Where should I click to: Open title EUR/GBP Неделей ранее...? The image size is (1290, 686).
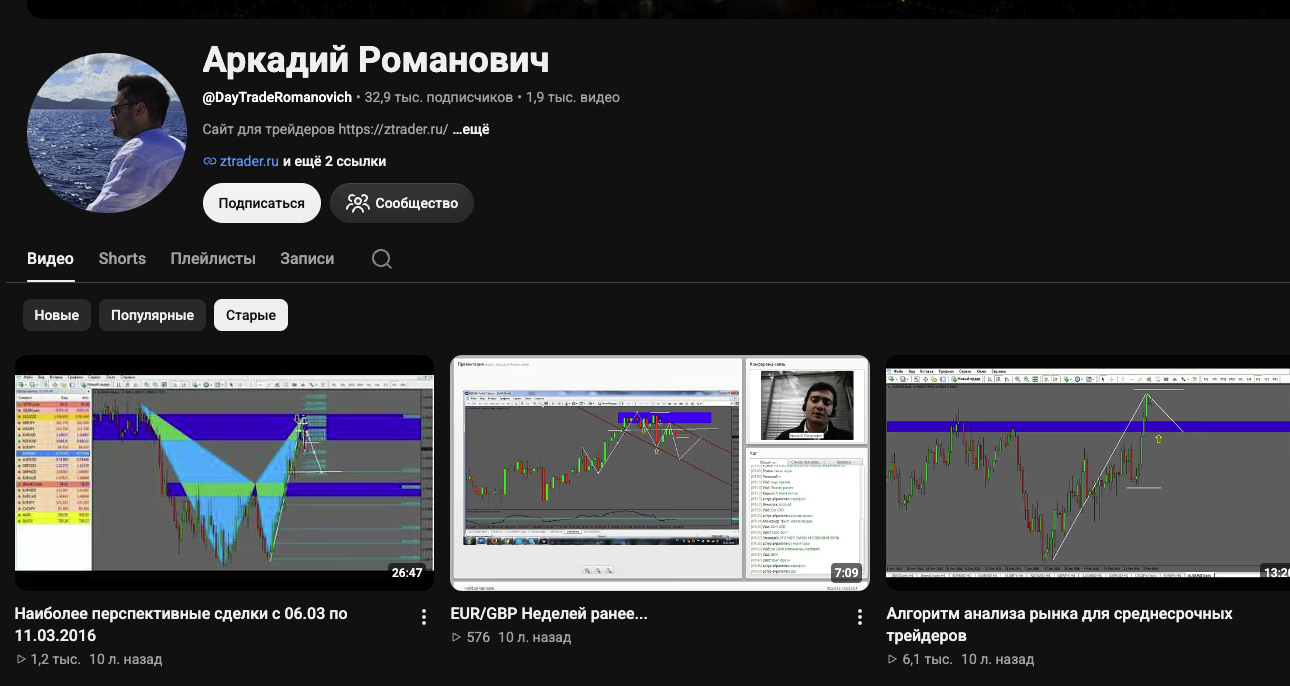(549, 614)
